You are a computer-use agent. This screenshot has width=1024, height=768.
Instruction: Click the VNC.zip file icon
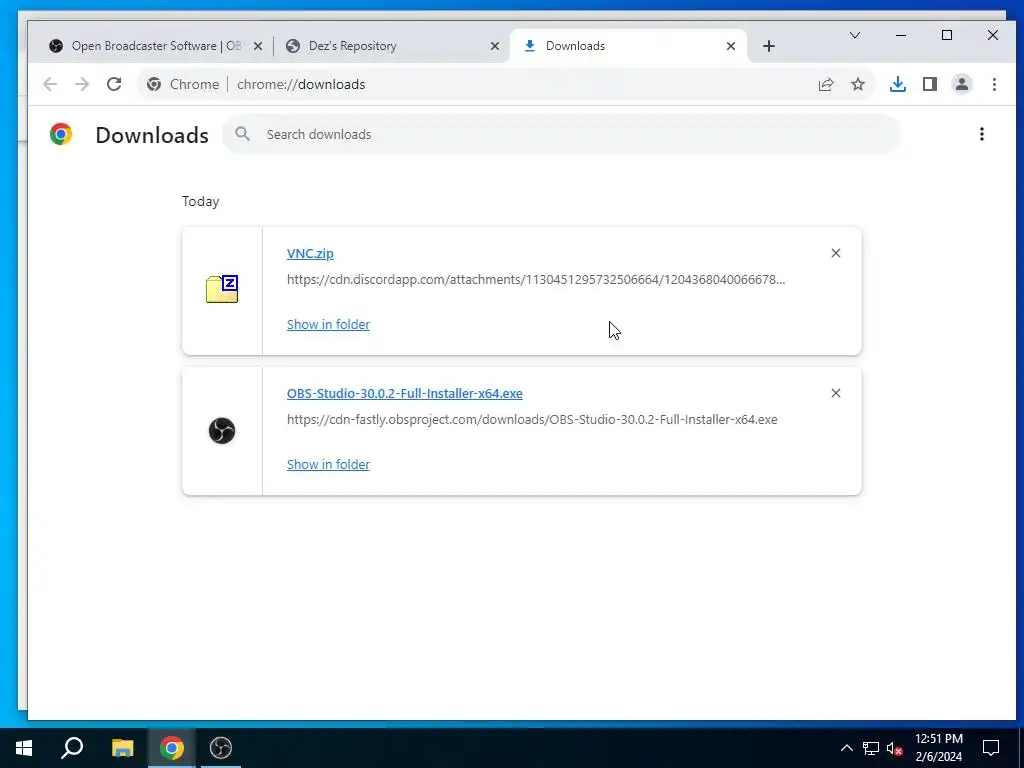click(222, 289)
